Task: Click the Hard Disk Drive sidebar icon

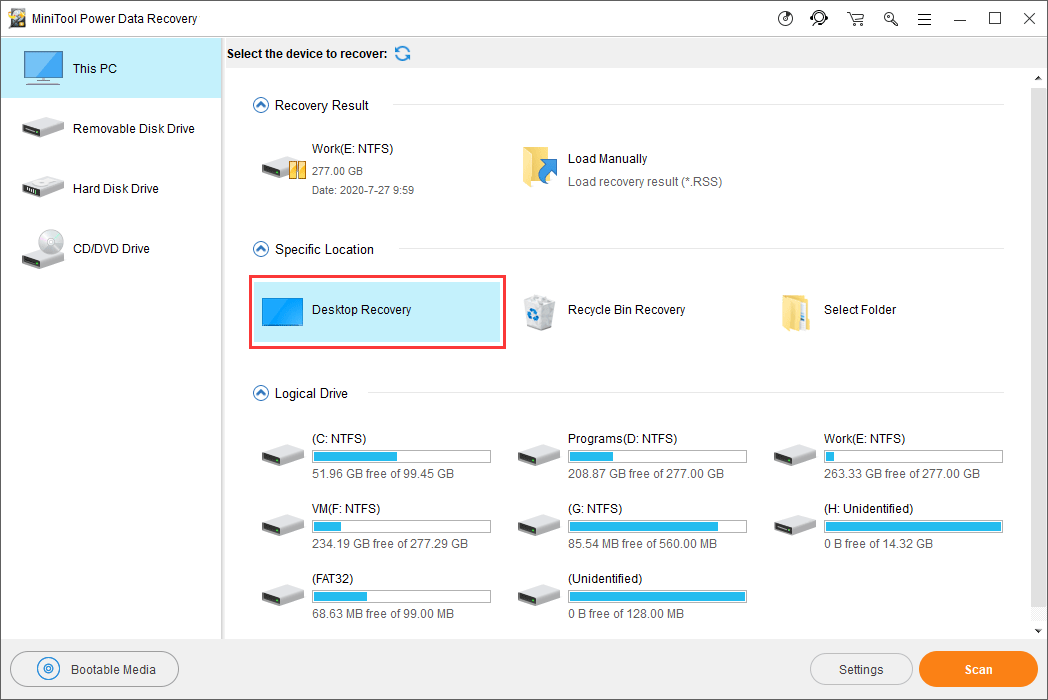Action: point(43,187)
